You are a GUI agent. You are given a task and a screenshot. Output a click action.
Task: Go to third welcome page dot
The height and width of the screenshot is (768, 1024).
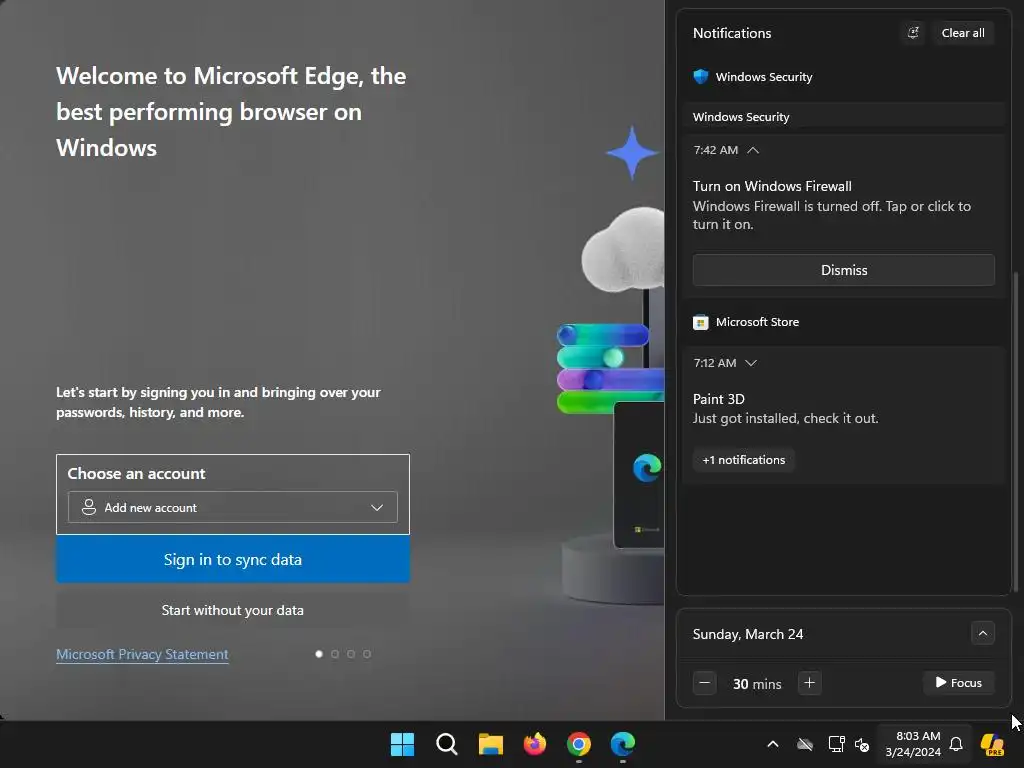[x=351, y=654]
